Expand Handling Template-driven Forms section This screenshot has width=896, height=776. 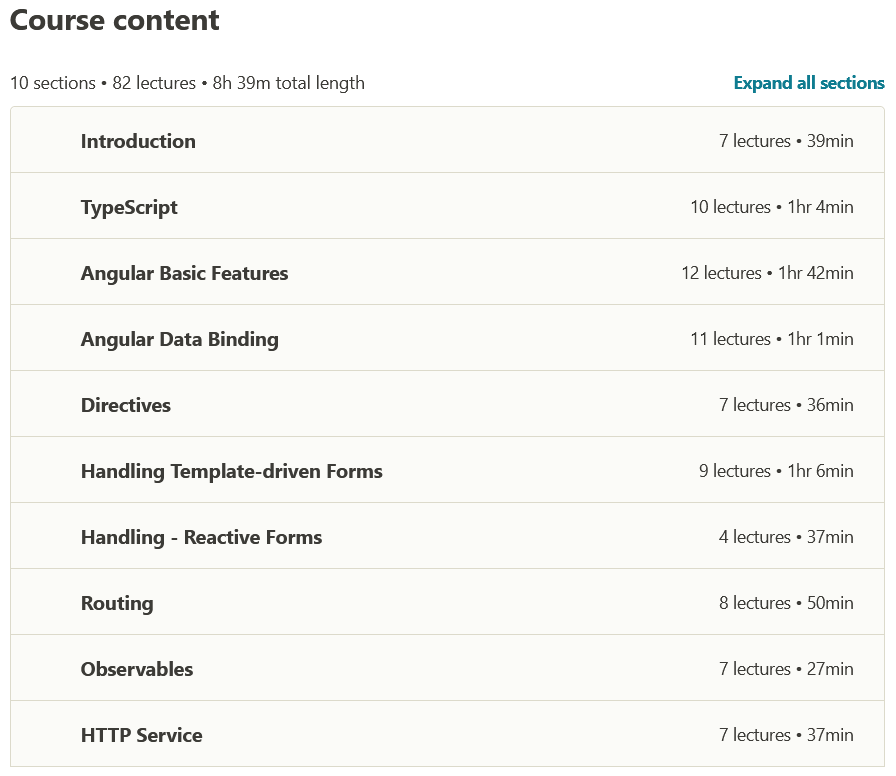click(447, 470)
